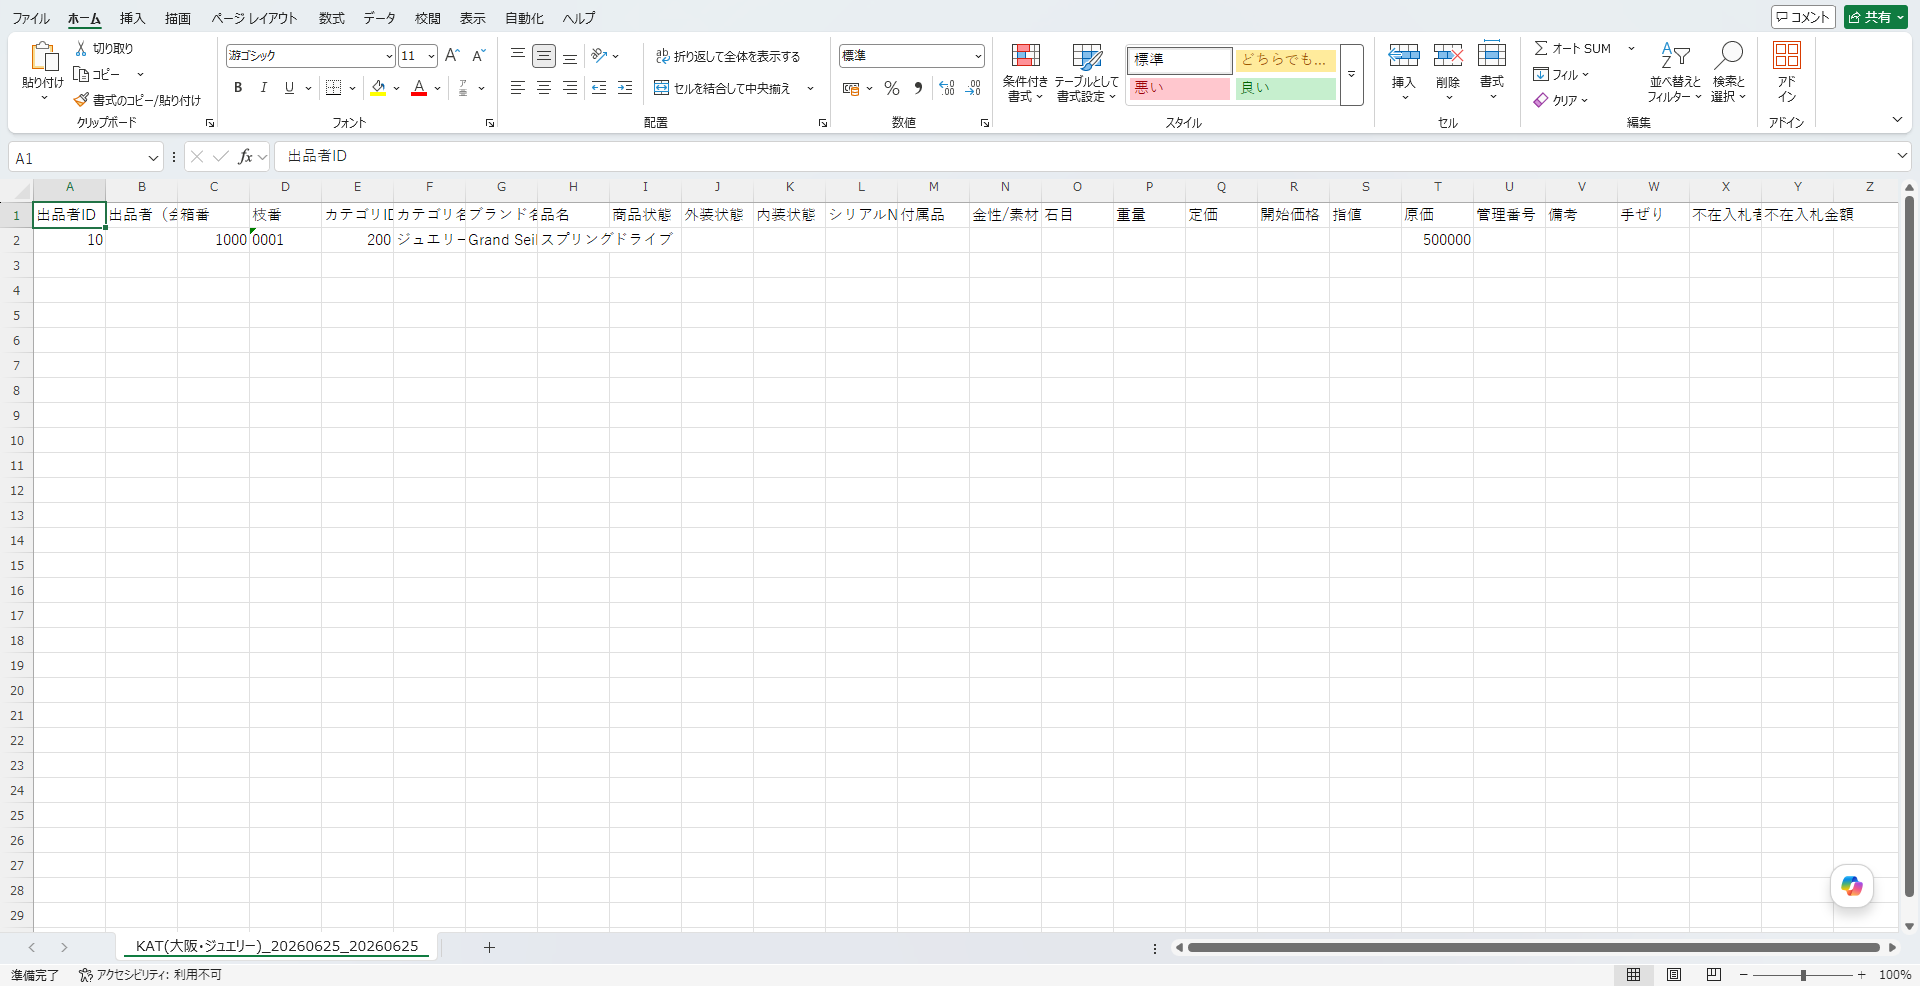Open the ファイル (File) tab
The height and width of the screenshot is (986, 1920).
pos(31,18)
